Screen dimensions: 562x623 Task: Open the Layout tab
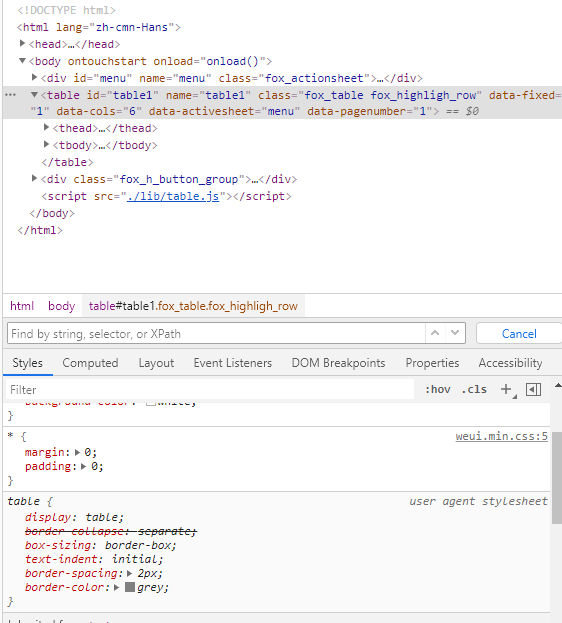point(156,363)
